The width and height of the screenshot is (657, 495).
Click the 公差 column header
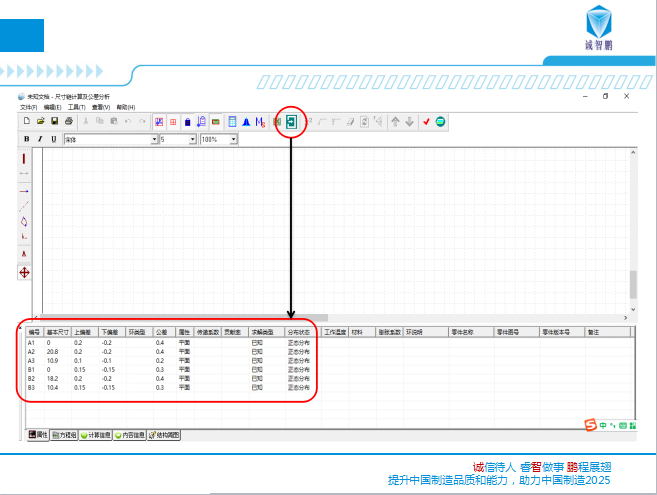point(164,332)
